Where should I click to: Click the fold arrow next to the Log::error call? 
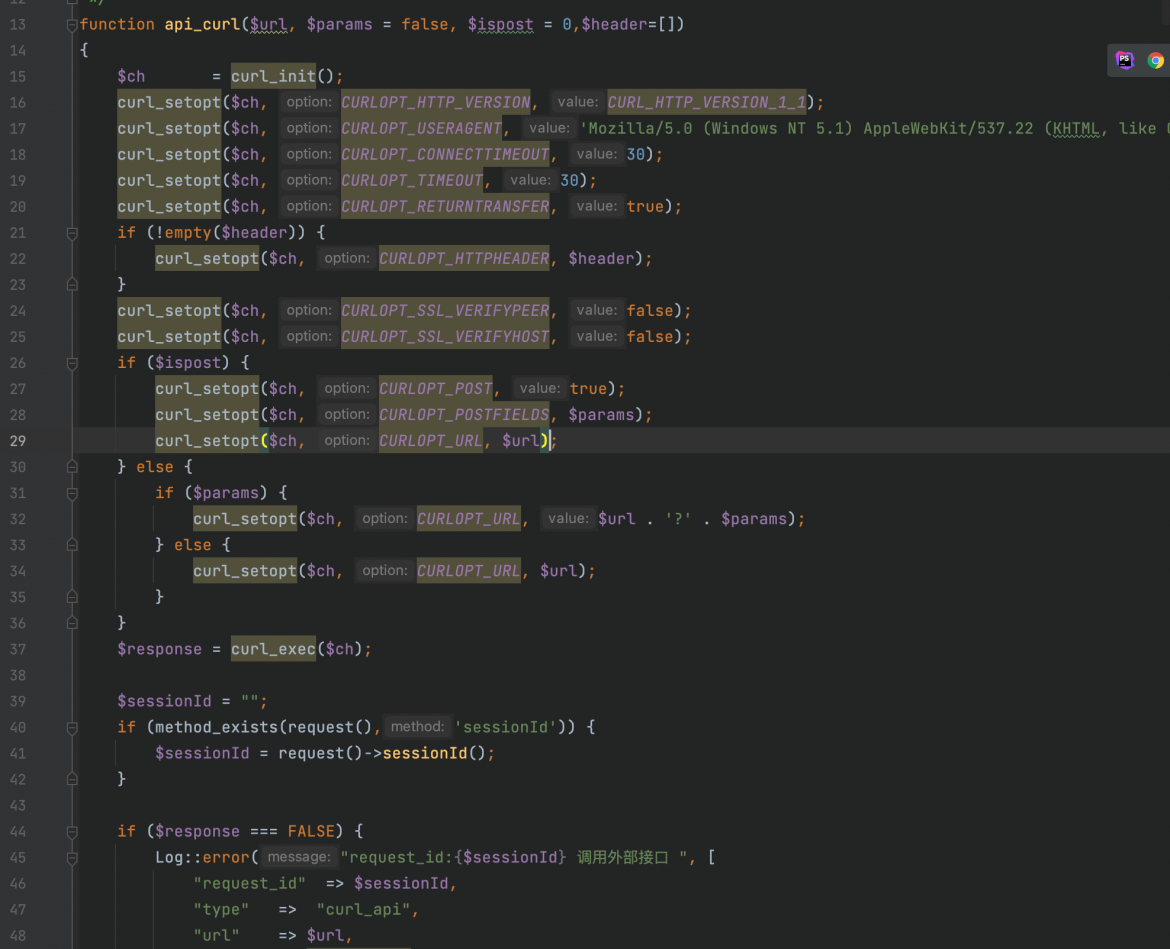click(x=70, y=857)
